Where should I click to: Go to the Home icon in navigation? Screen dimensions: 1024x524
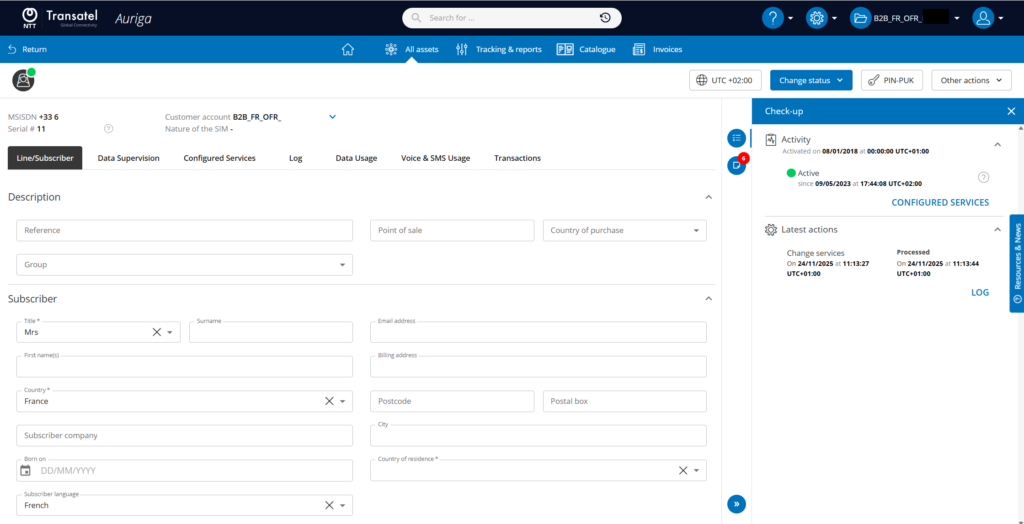[347, 49]
